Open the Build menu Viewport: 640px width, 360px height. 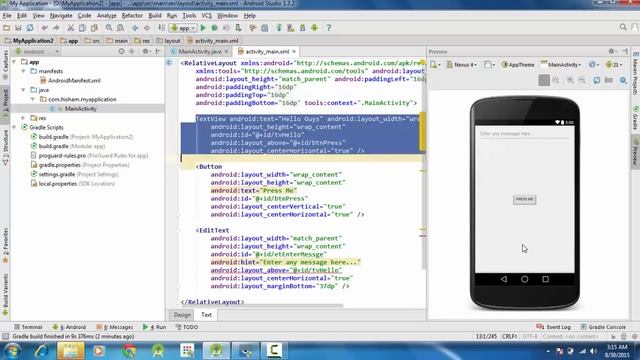click(155, 16)
